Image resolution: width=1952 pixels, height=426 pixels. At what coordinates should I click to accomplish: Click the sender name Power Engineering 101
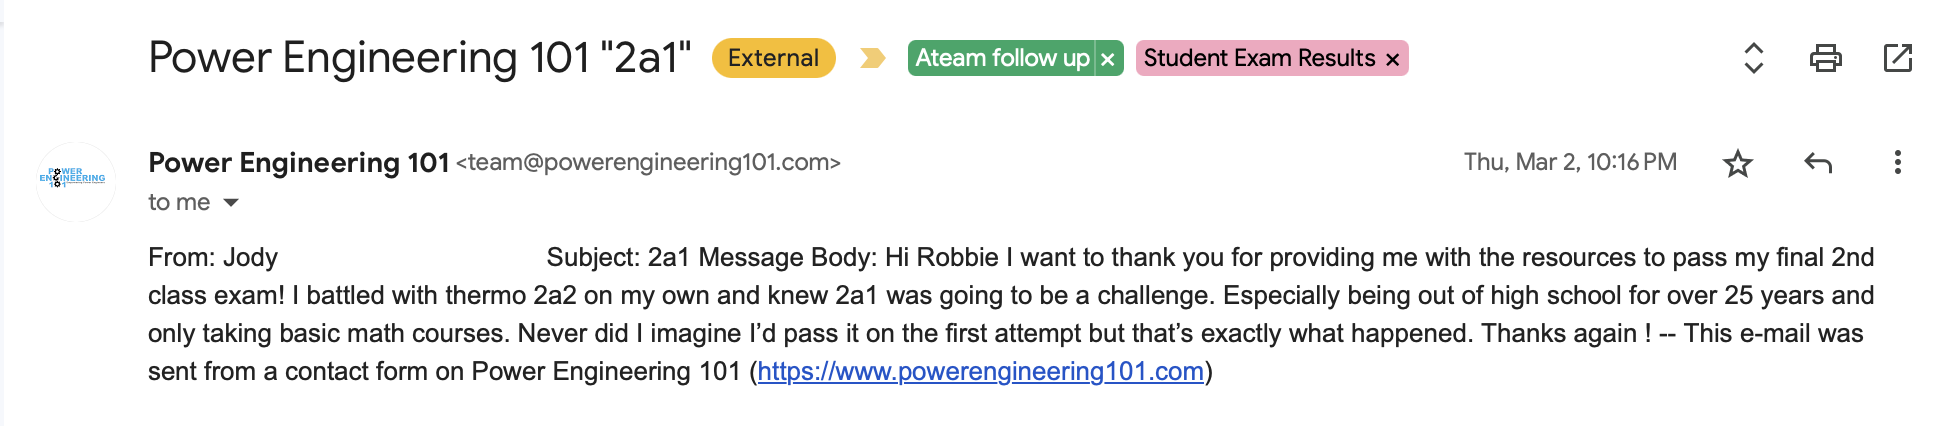tap(298, 162)
